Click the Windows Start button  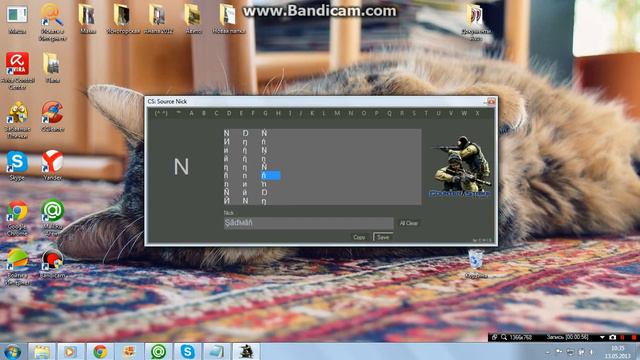(x=12, y=352)
